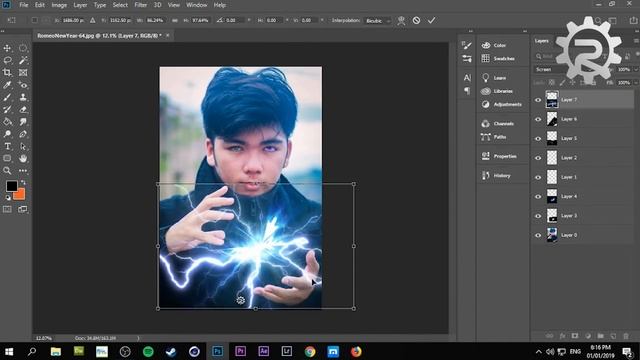Toggle the width-height link in options bar

(x=175, y=20)
